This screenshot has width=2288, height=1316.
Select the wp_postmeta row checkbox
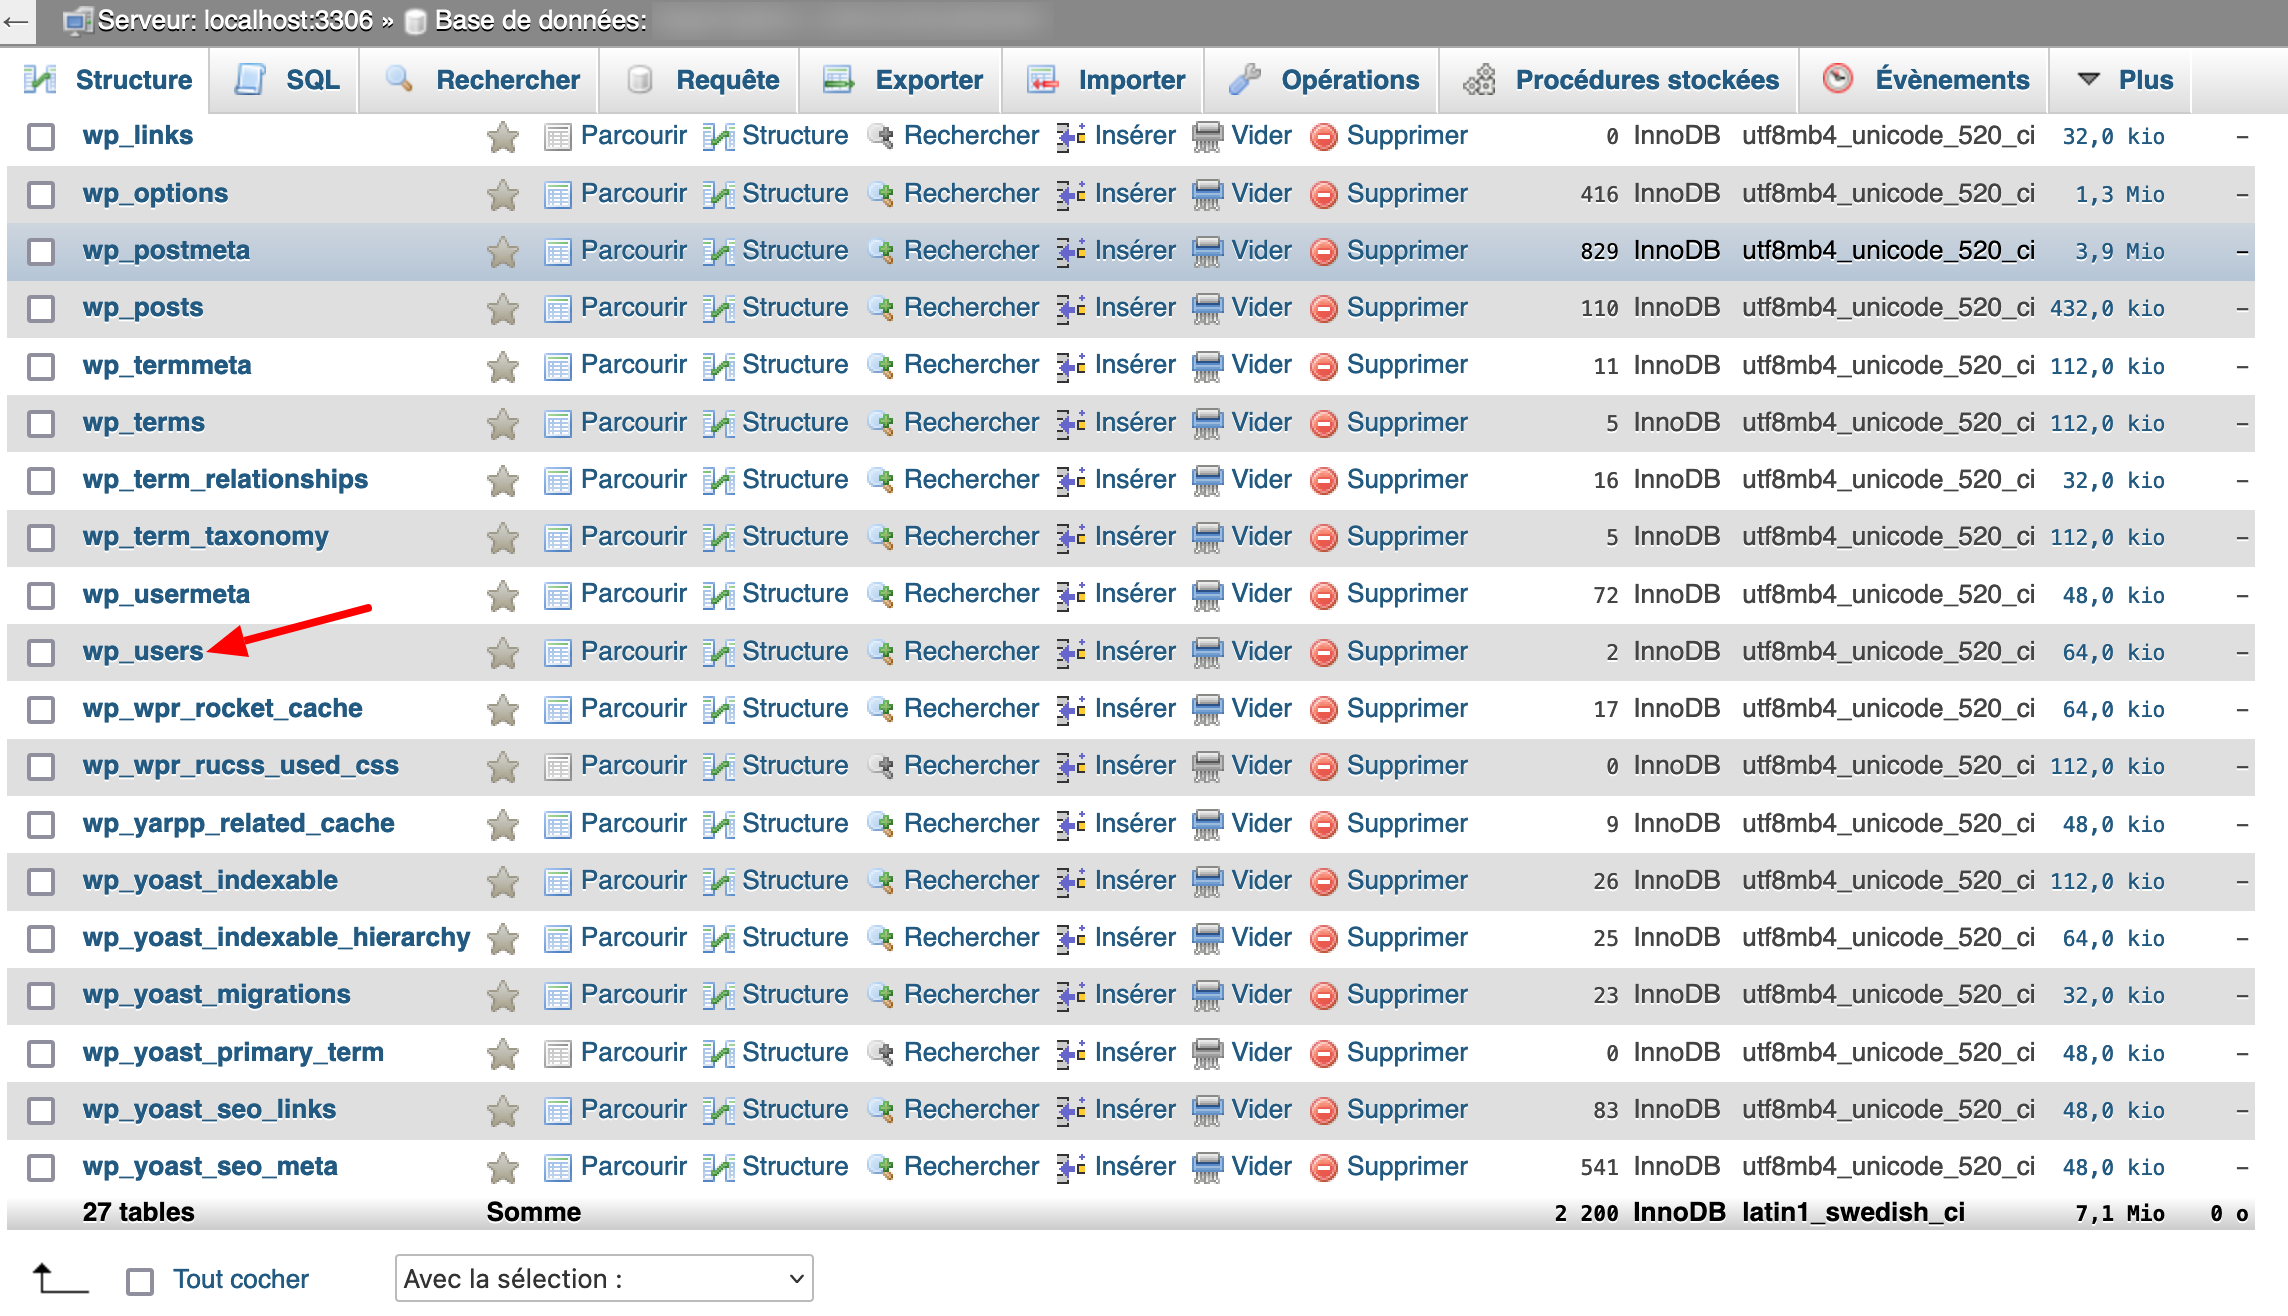41,252
